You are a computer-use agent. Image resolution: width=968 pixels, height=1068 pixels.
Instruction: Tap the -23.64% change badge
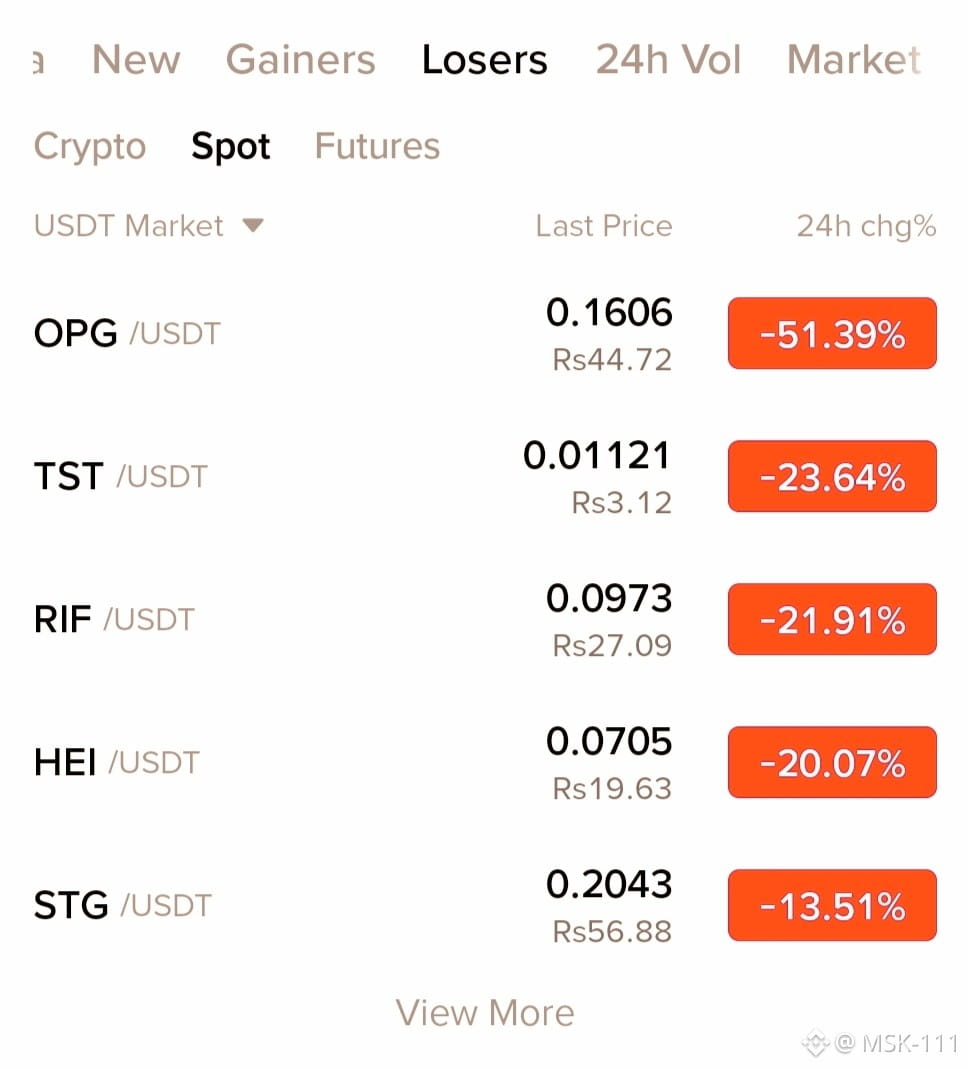click(x=832, y=476)
